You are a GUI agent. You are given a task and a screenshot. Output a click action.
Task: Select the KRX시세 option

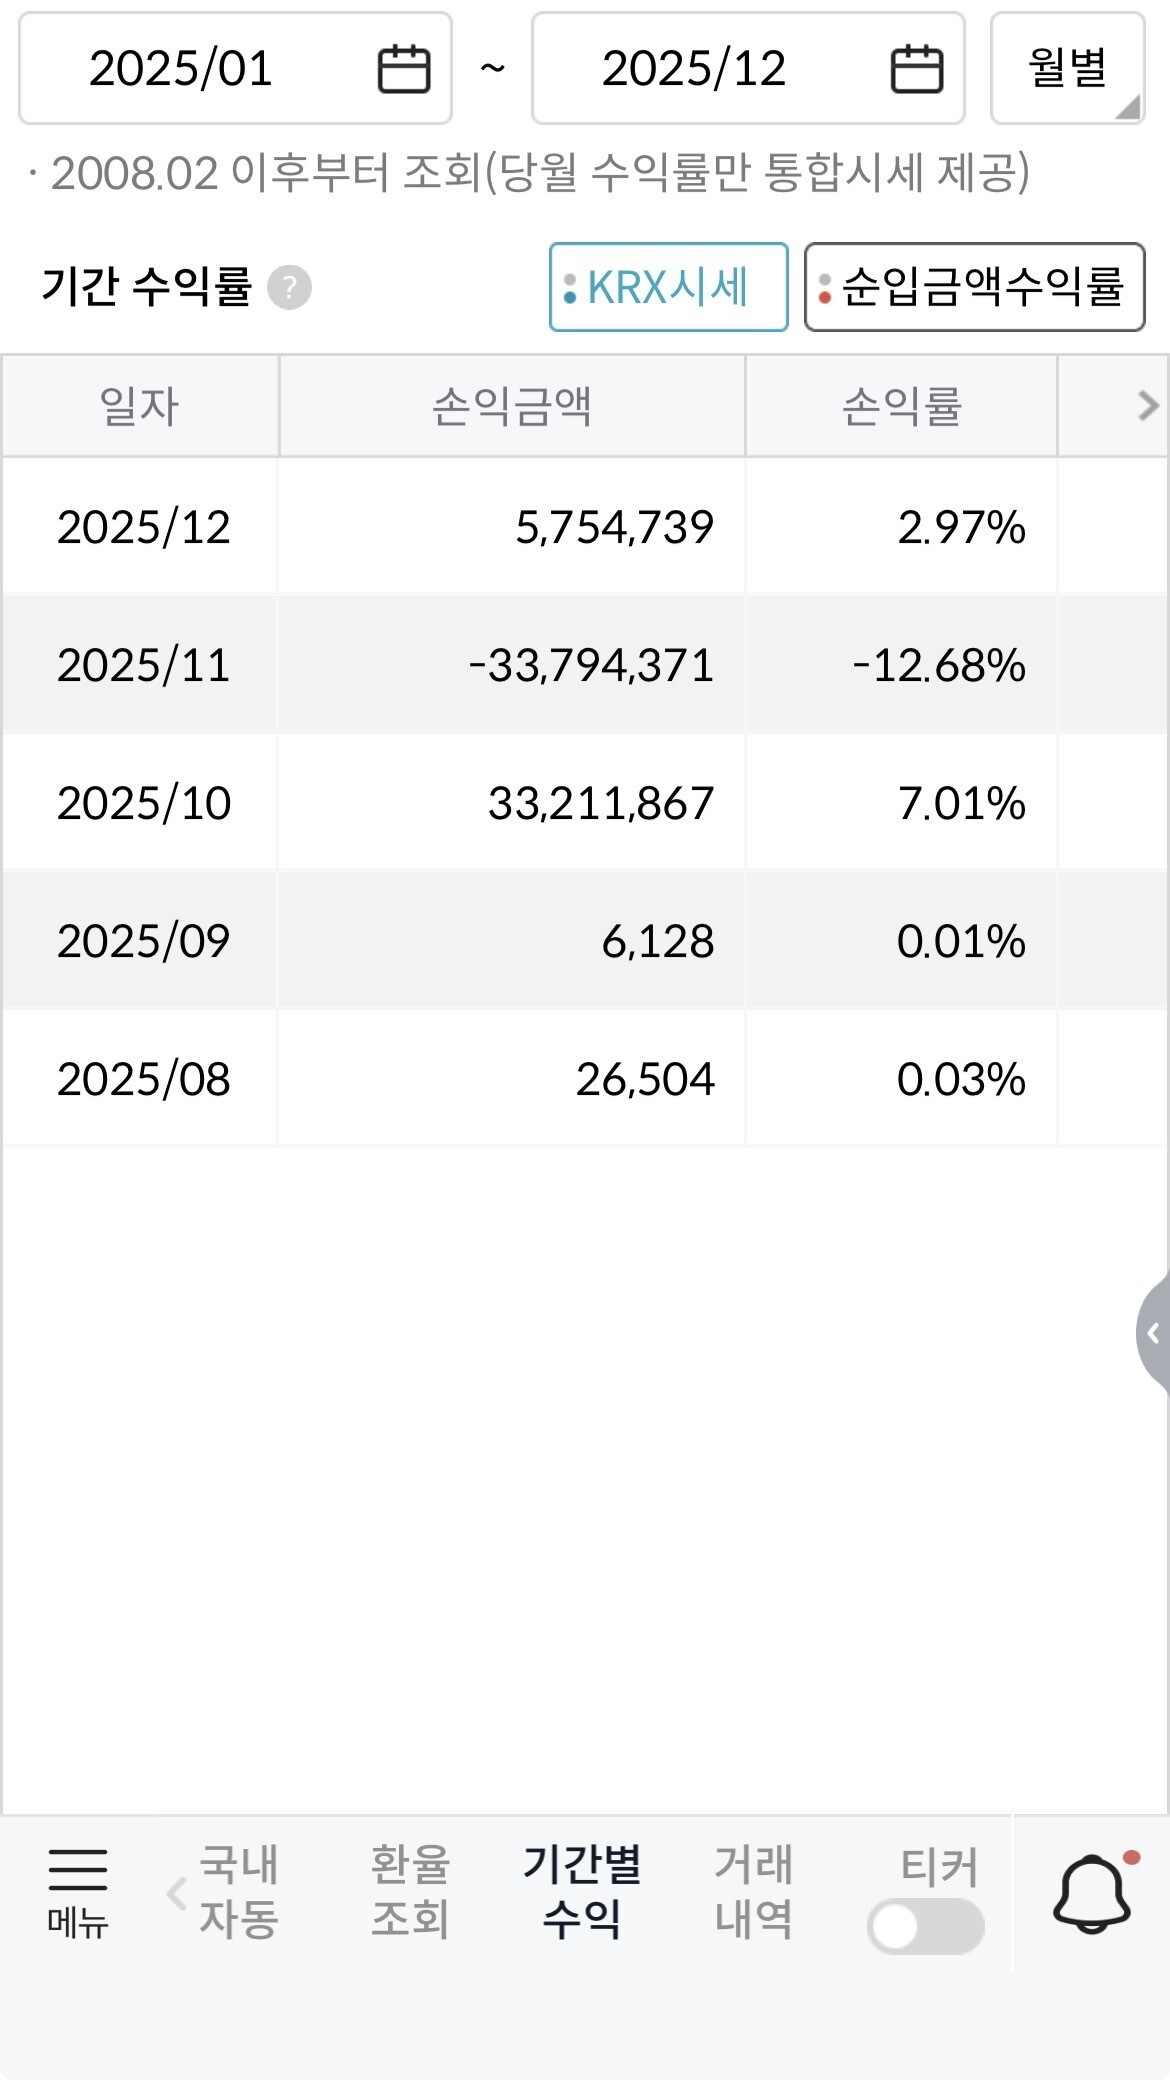tap(668, 287)
